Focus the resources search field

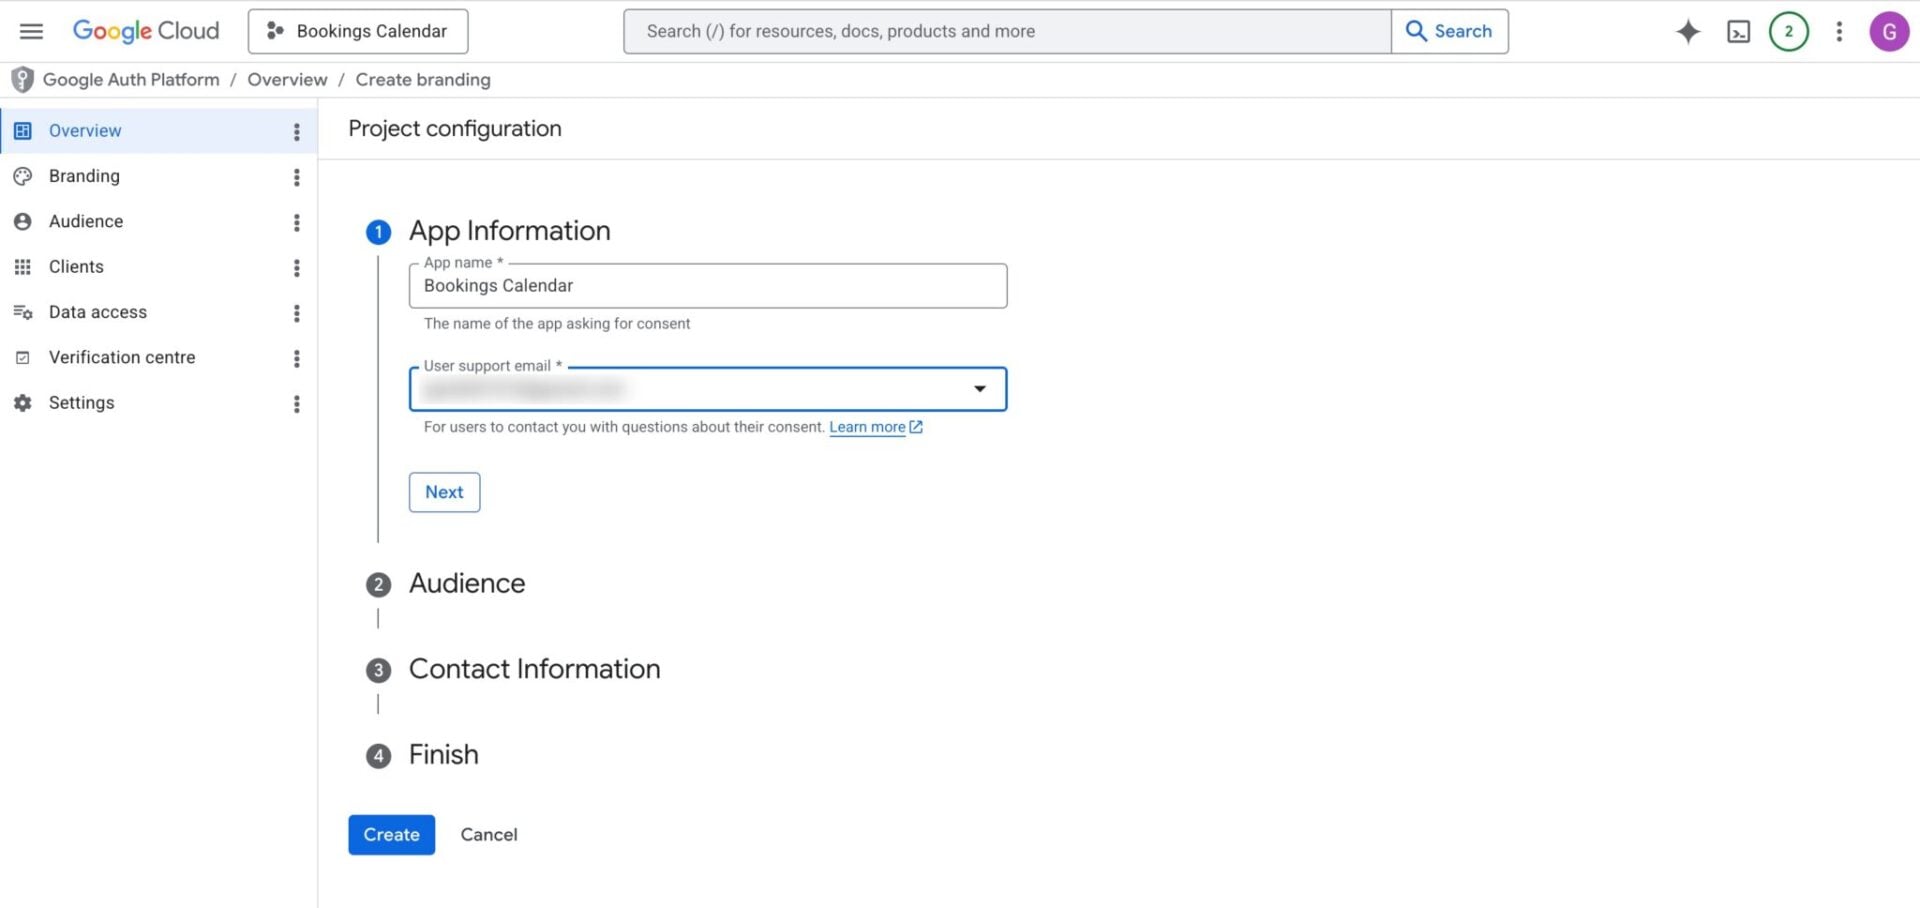pos(1007,31)
